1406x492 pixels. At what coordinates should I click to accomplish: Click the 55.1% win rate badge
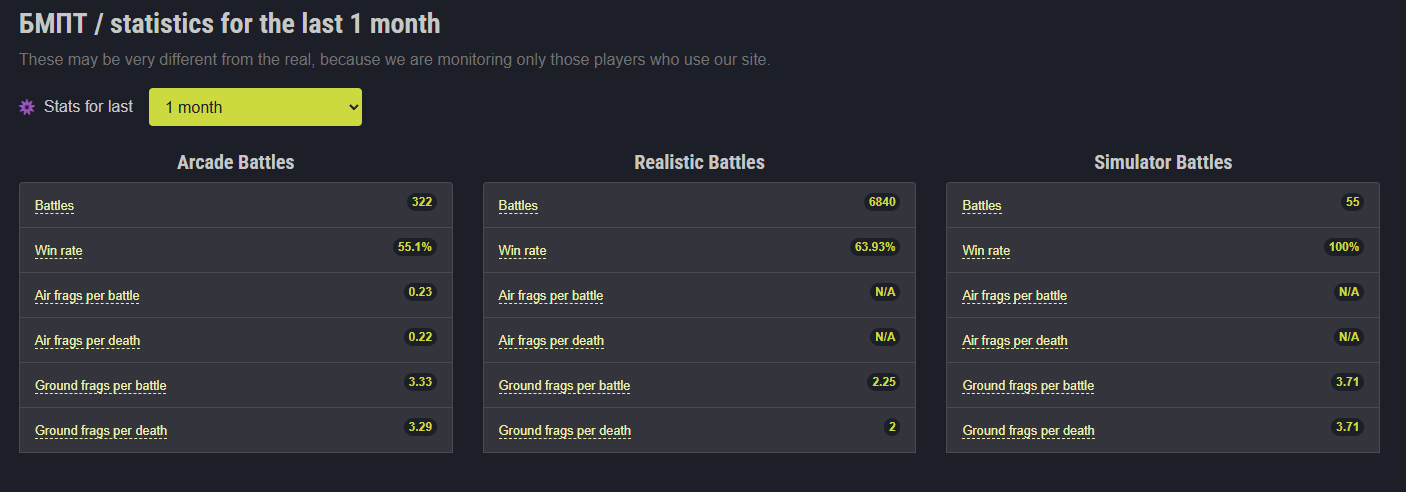[x=415, y=247]
